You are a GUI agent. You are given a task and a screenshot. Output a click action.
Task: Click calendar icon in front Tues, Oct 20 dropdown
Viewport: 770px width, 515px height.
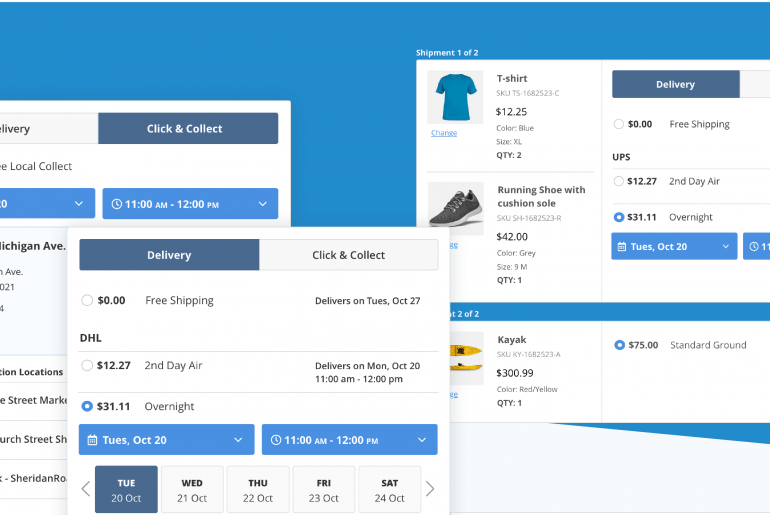[x=92, y=440]
